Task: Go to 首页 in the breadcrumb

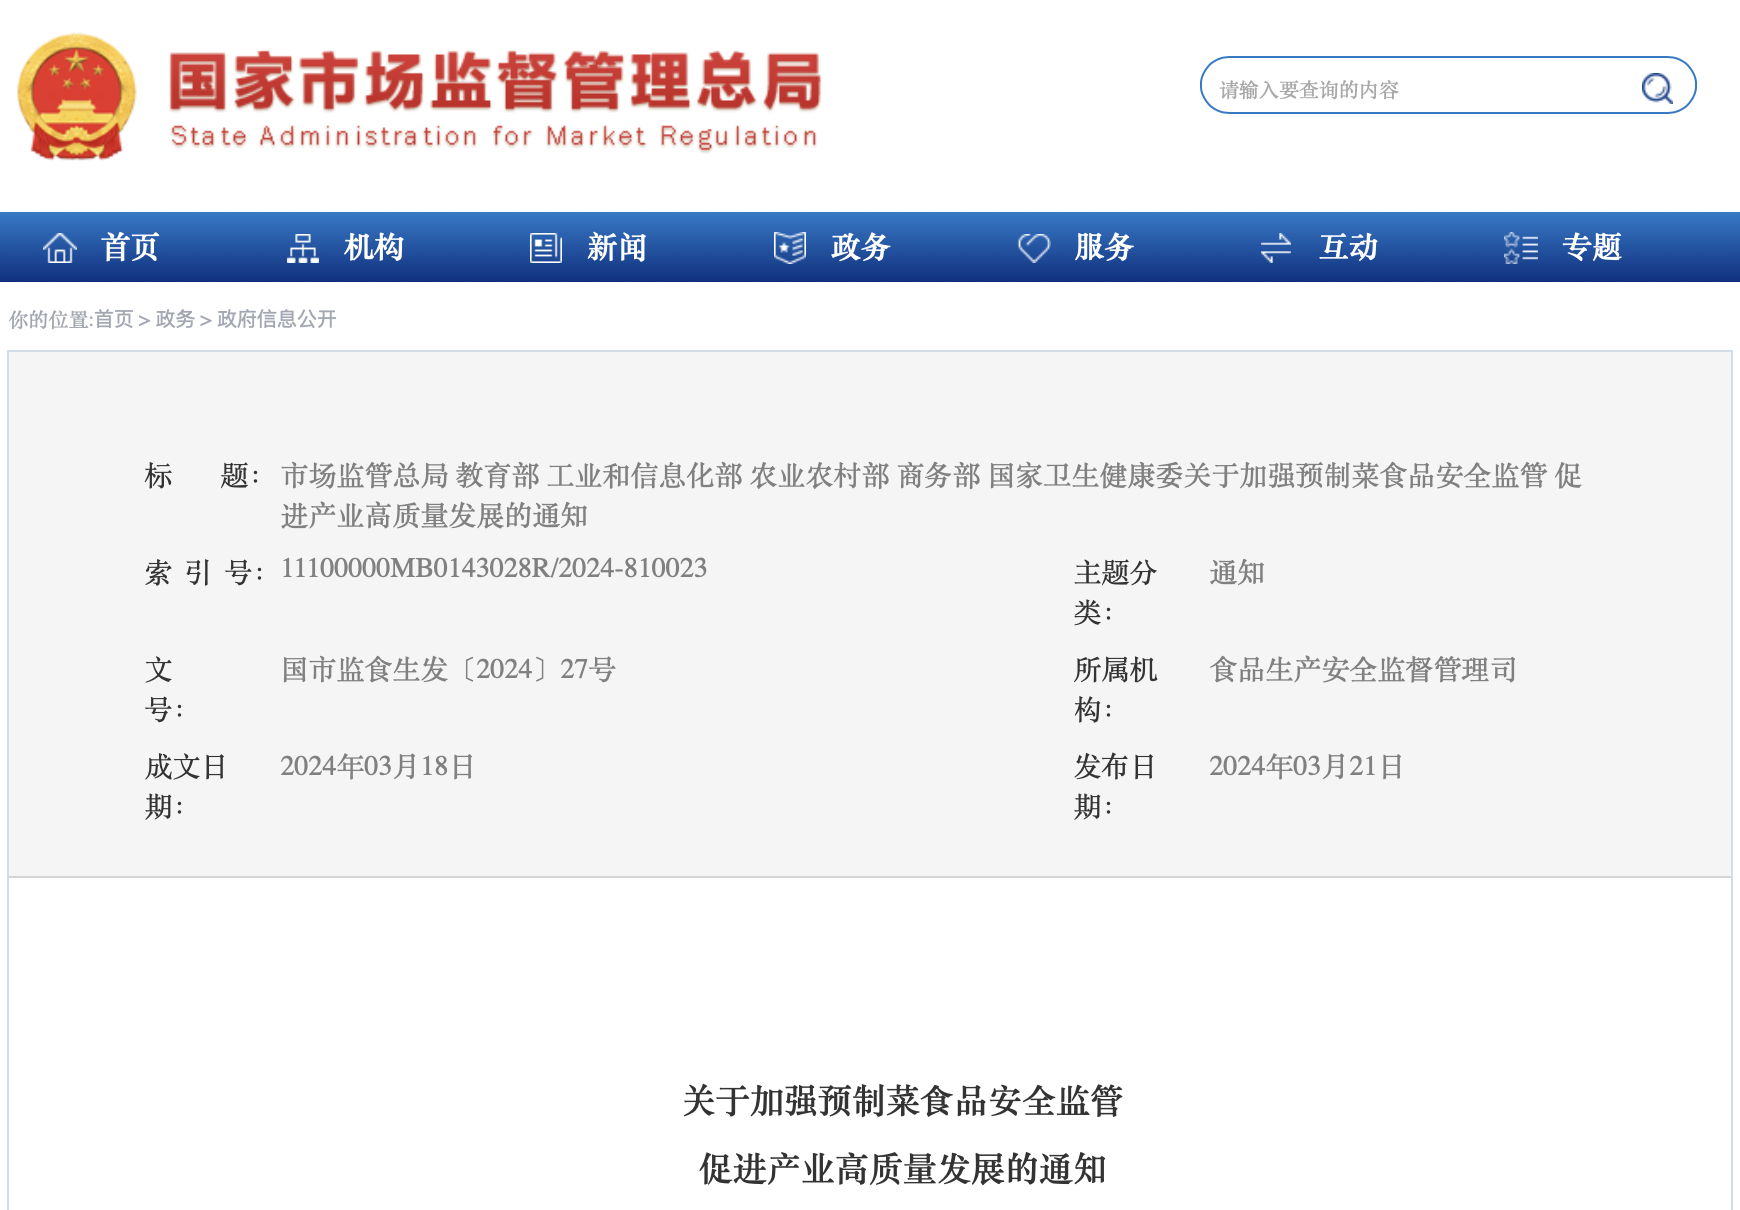Action: pos(114,319)
